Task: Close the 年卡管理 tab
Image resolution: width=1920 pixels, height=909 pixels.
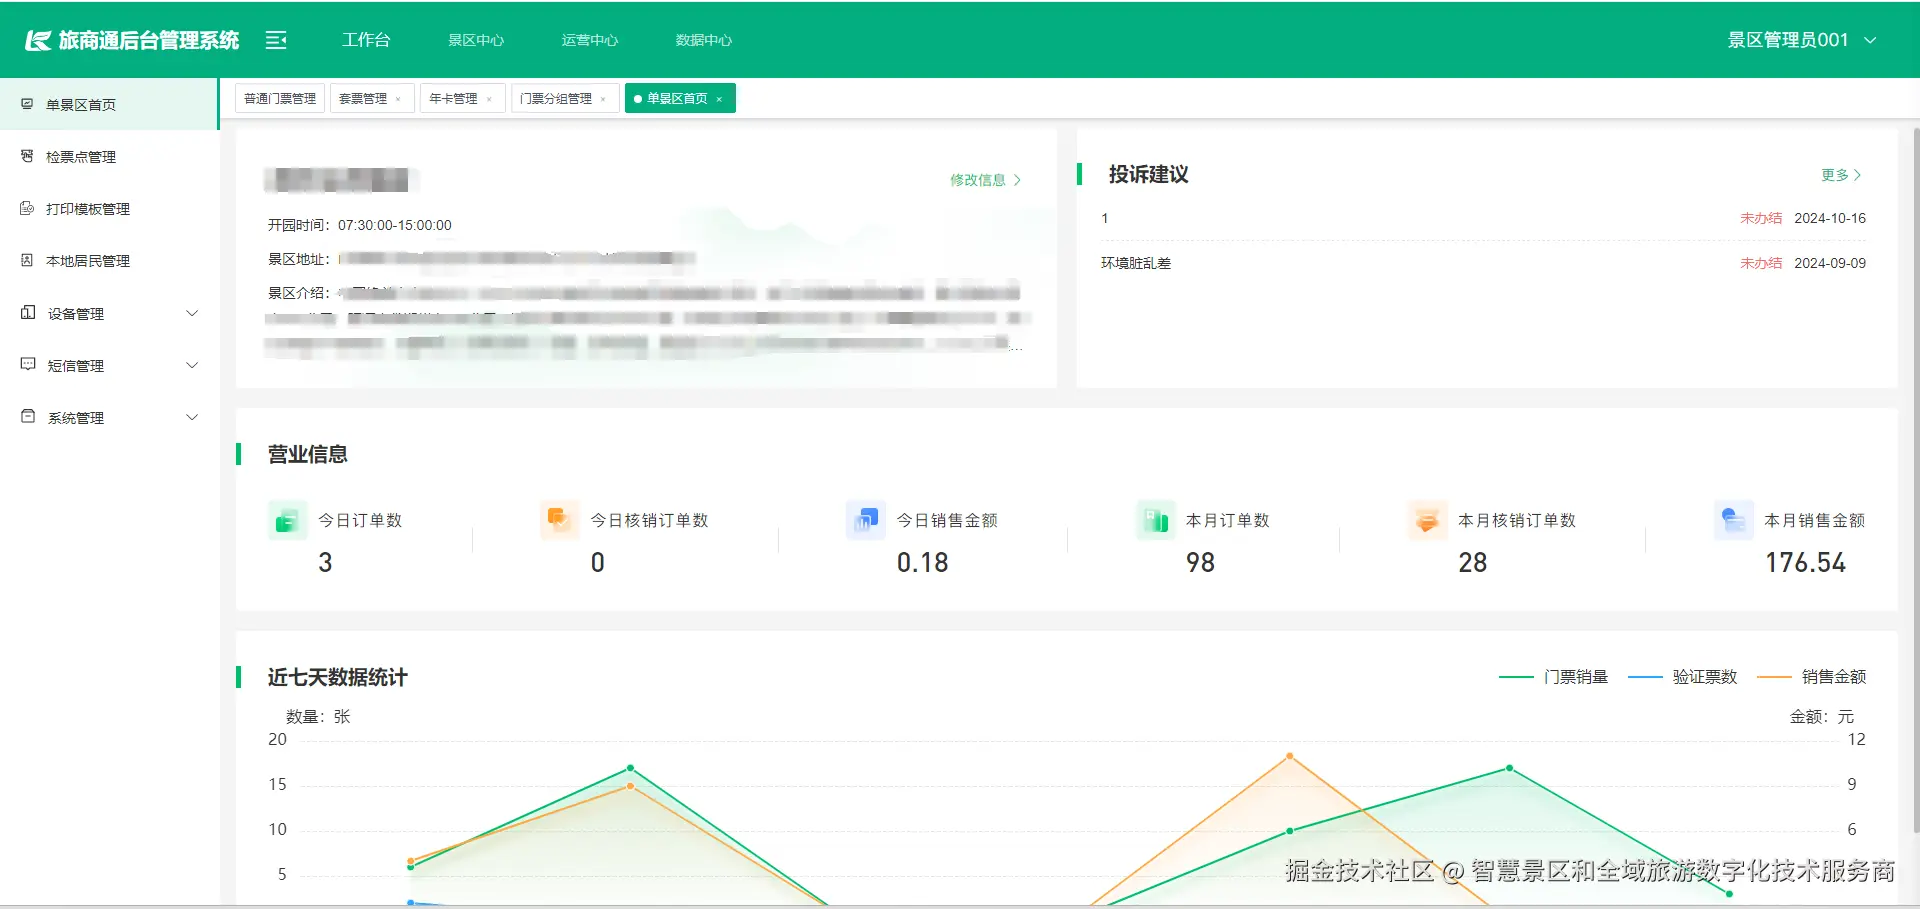Action: (x=491, y=98)
